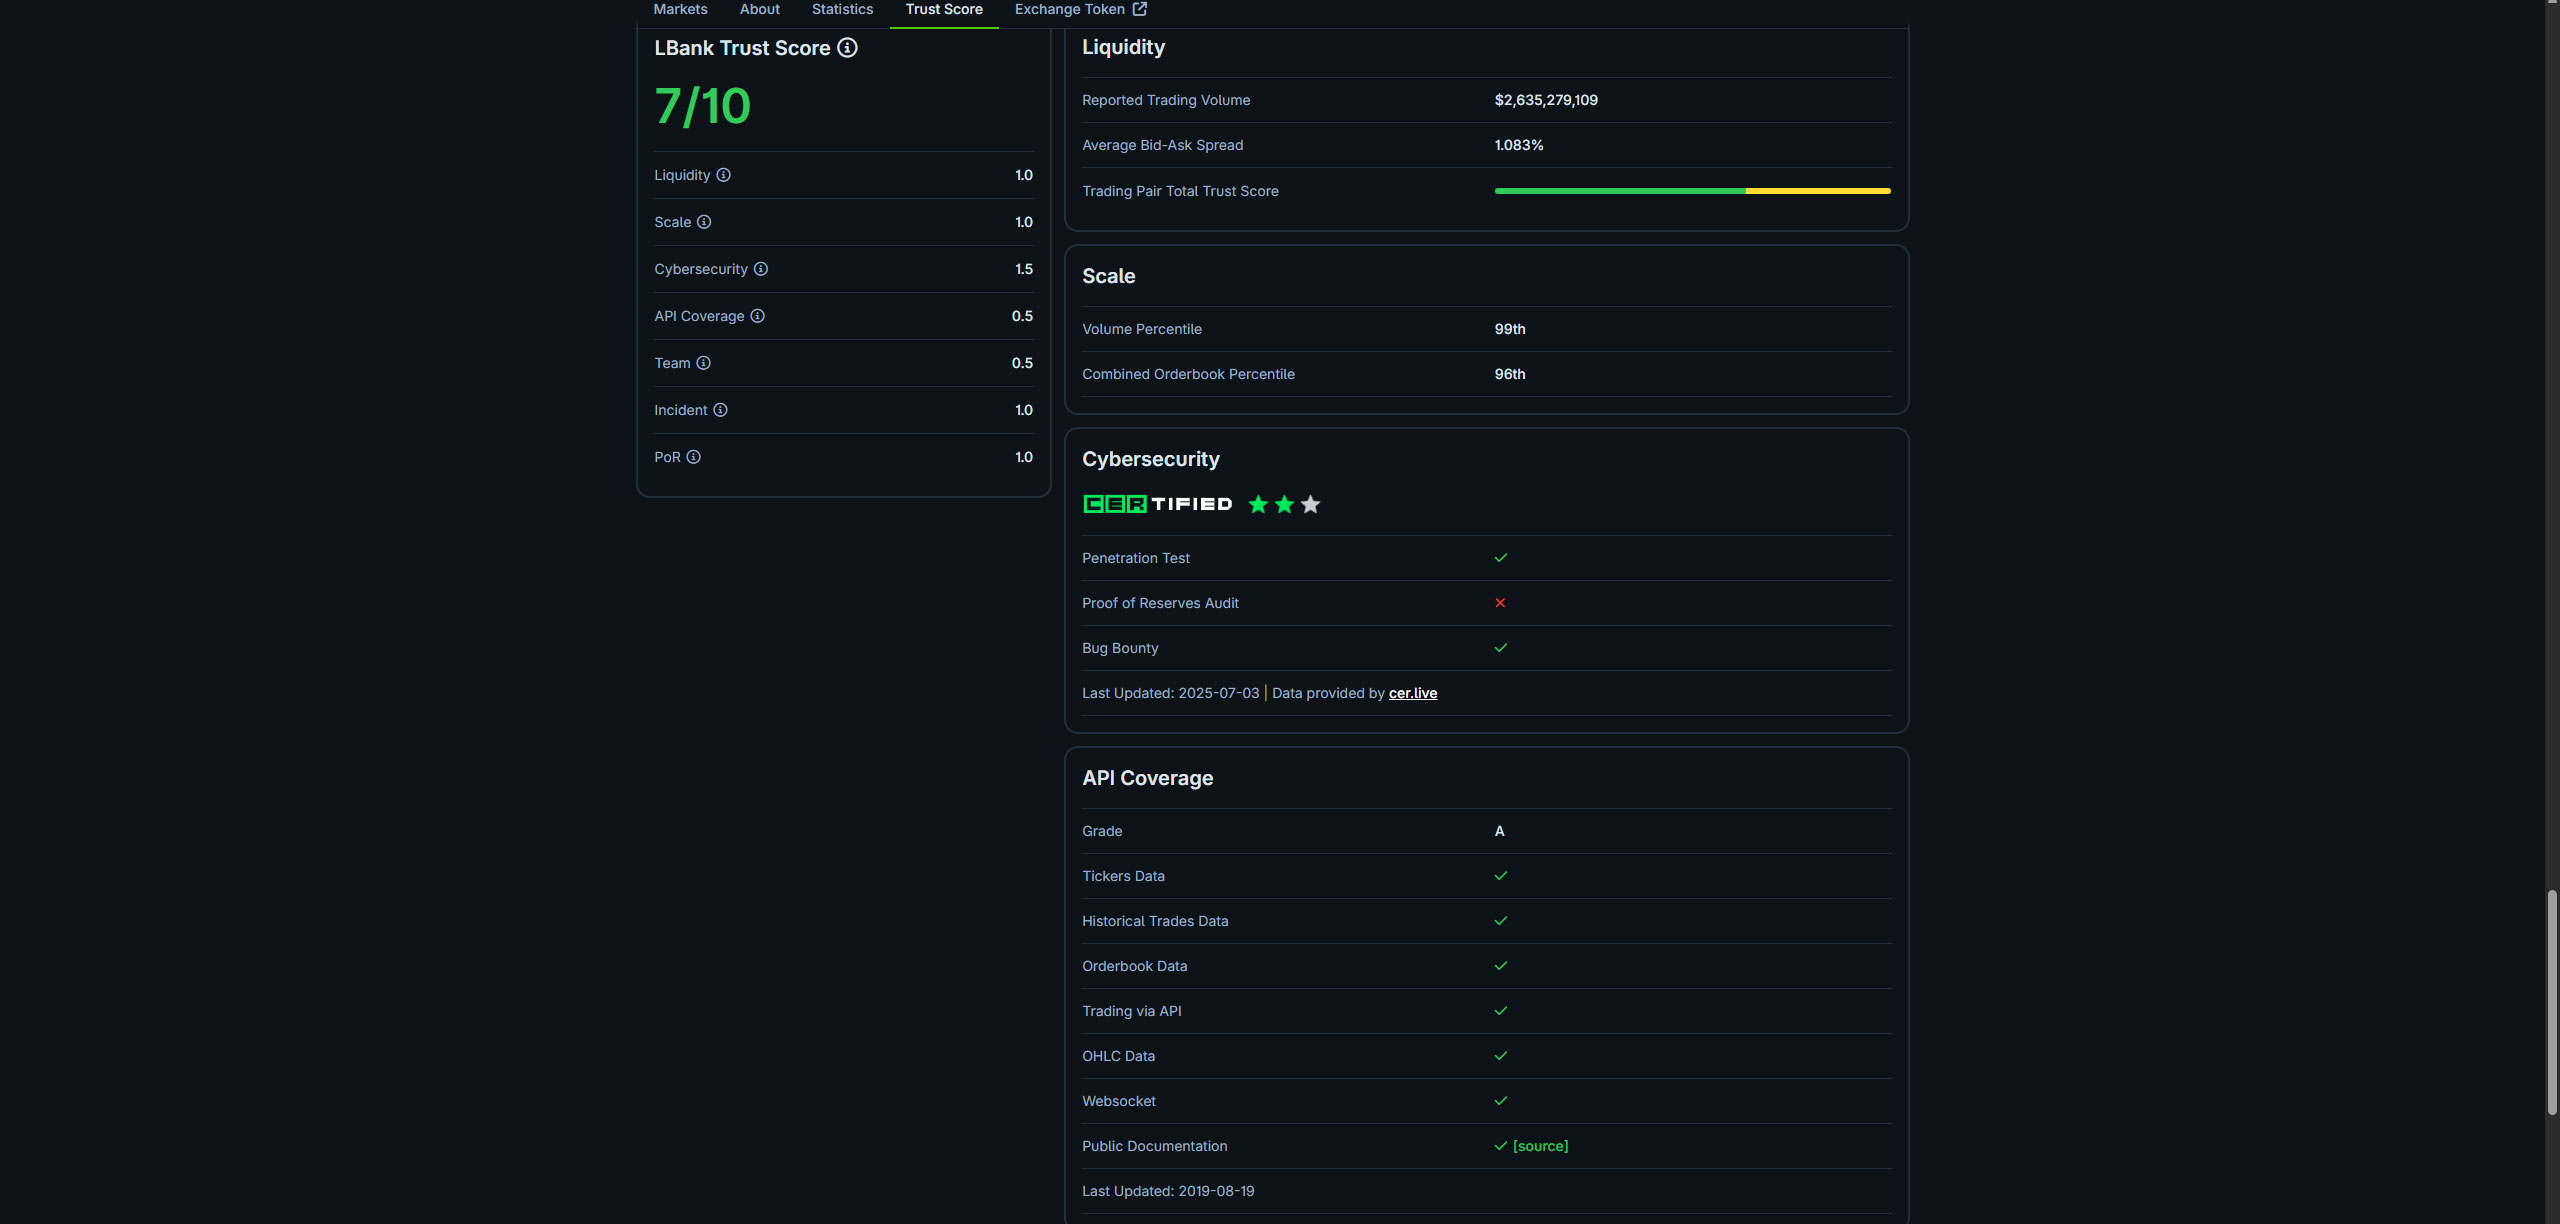Open the Statistics tab
The height and width of the screenshot is (1224, 2560).
pos(842,9)
